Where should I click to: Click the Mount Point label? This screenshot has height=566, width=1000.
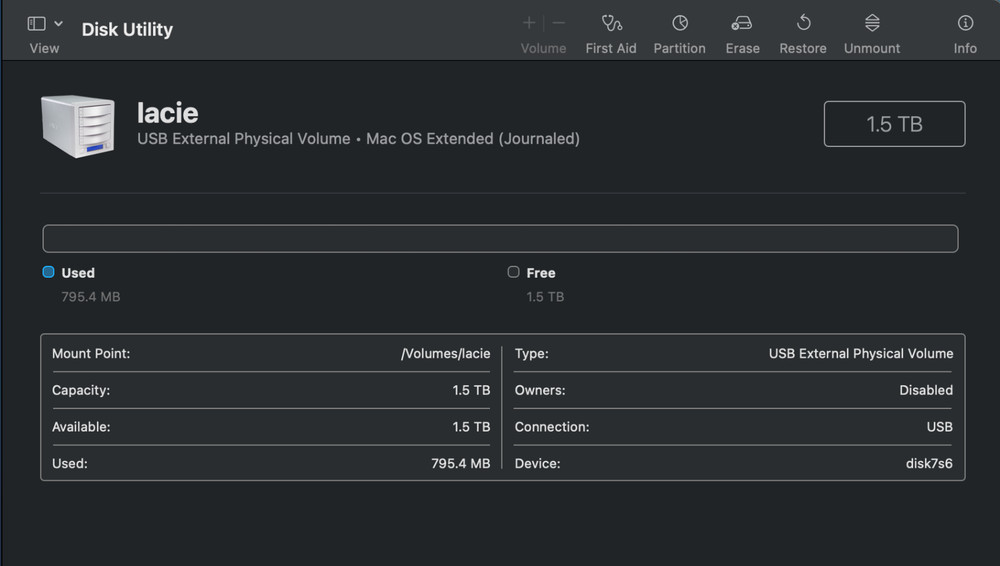tap(91, 354)
